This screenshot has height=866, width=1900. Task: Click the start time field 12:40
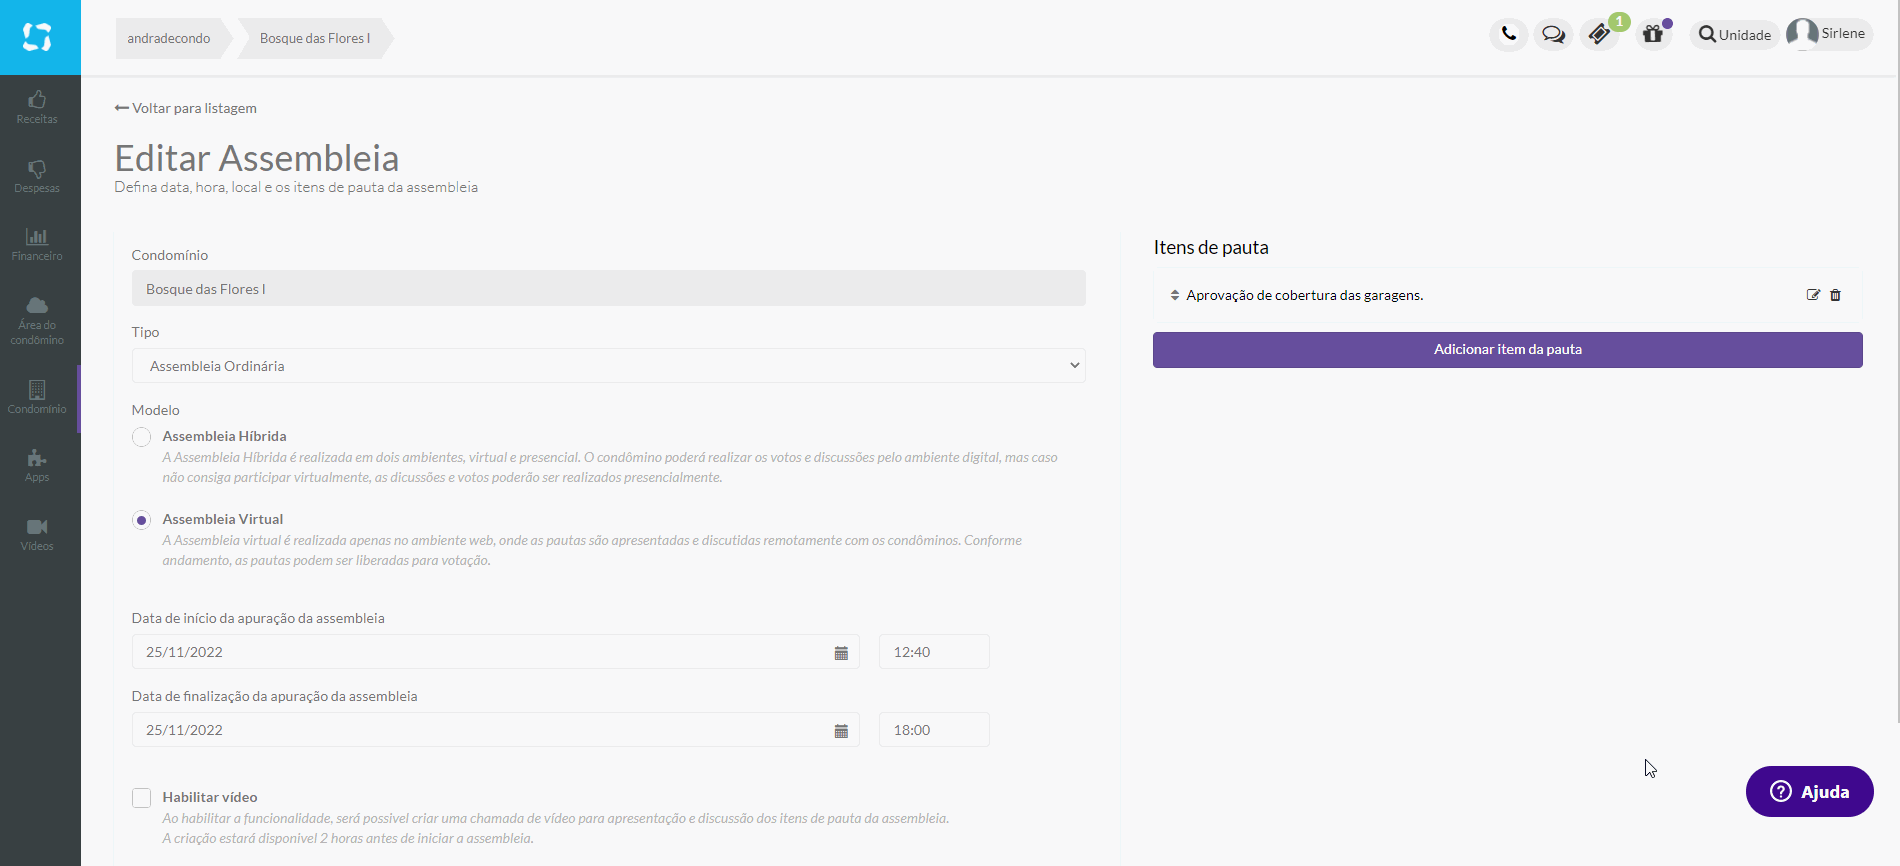click(x=933, y=652)
